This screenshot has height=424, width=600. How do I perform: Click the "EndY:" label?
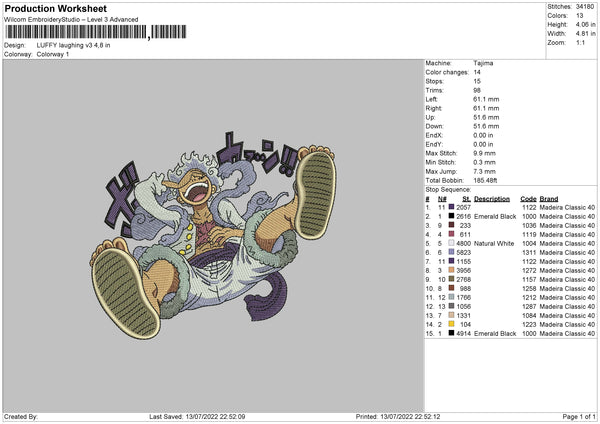(x=434, y=144)
